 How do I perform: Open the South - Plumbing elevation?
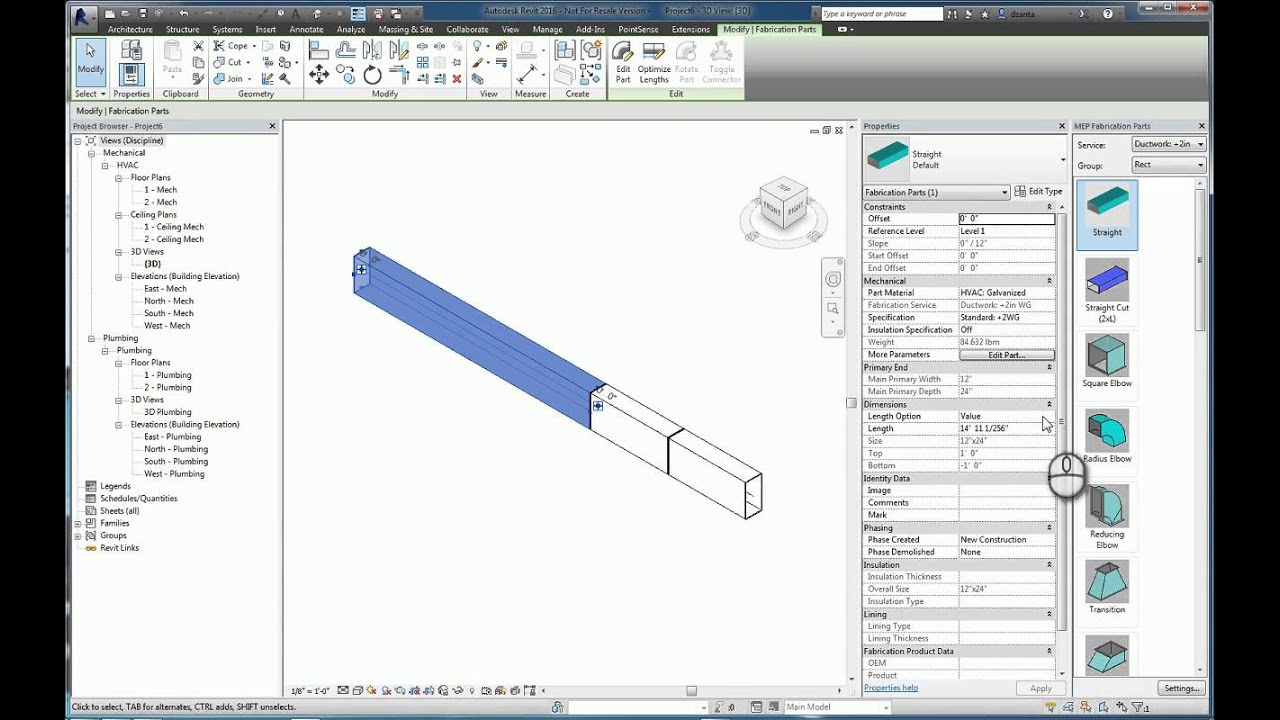pyautogui.click(x=175, y=461)
